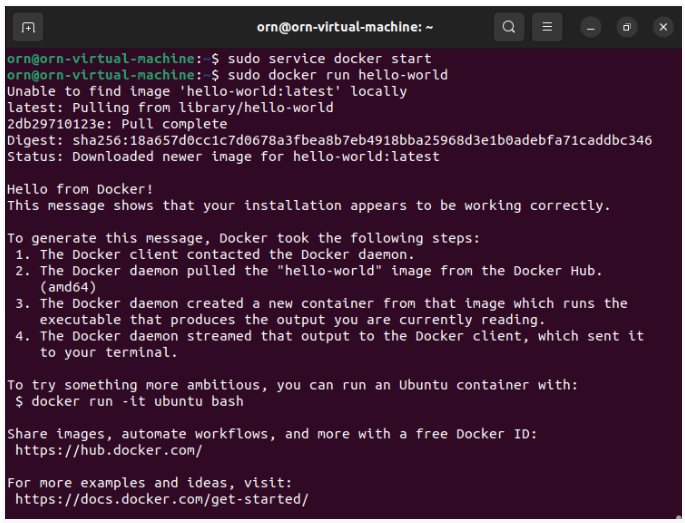Close the terminal window
The image size is (685, 523).
(x=663, y=27)
